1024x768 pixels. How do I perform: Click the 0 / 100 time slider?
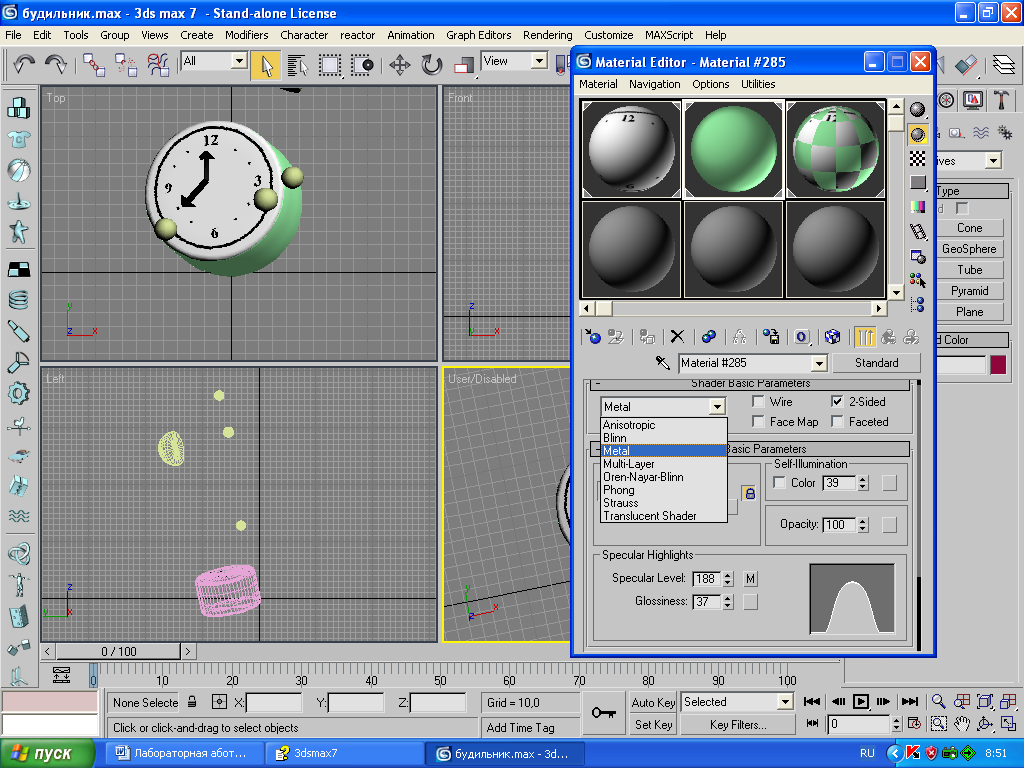coord(118,652)
